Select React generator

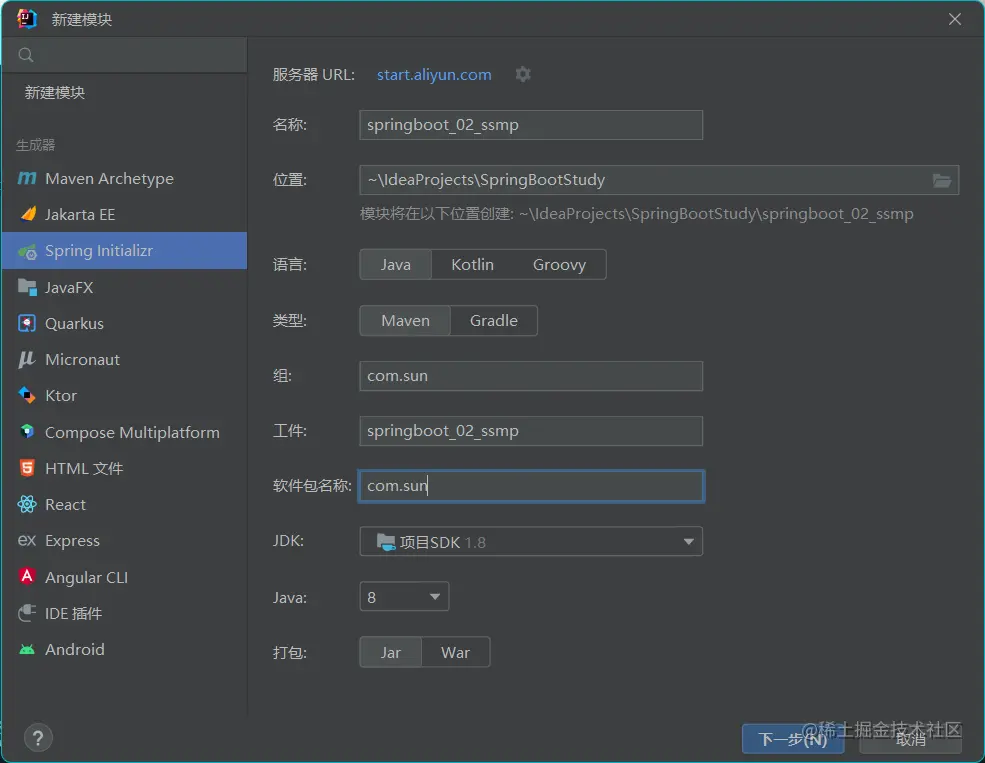124,504
